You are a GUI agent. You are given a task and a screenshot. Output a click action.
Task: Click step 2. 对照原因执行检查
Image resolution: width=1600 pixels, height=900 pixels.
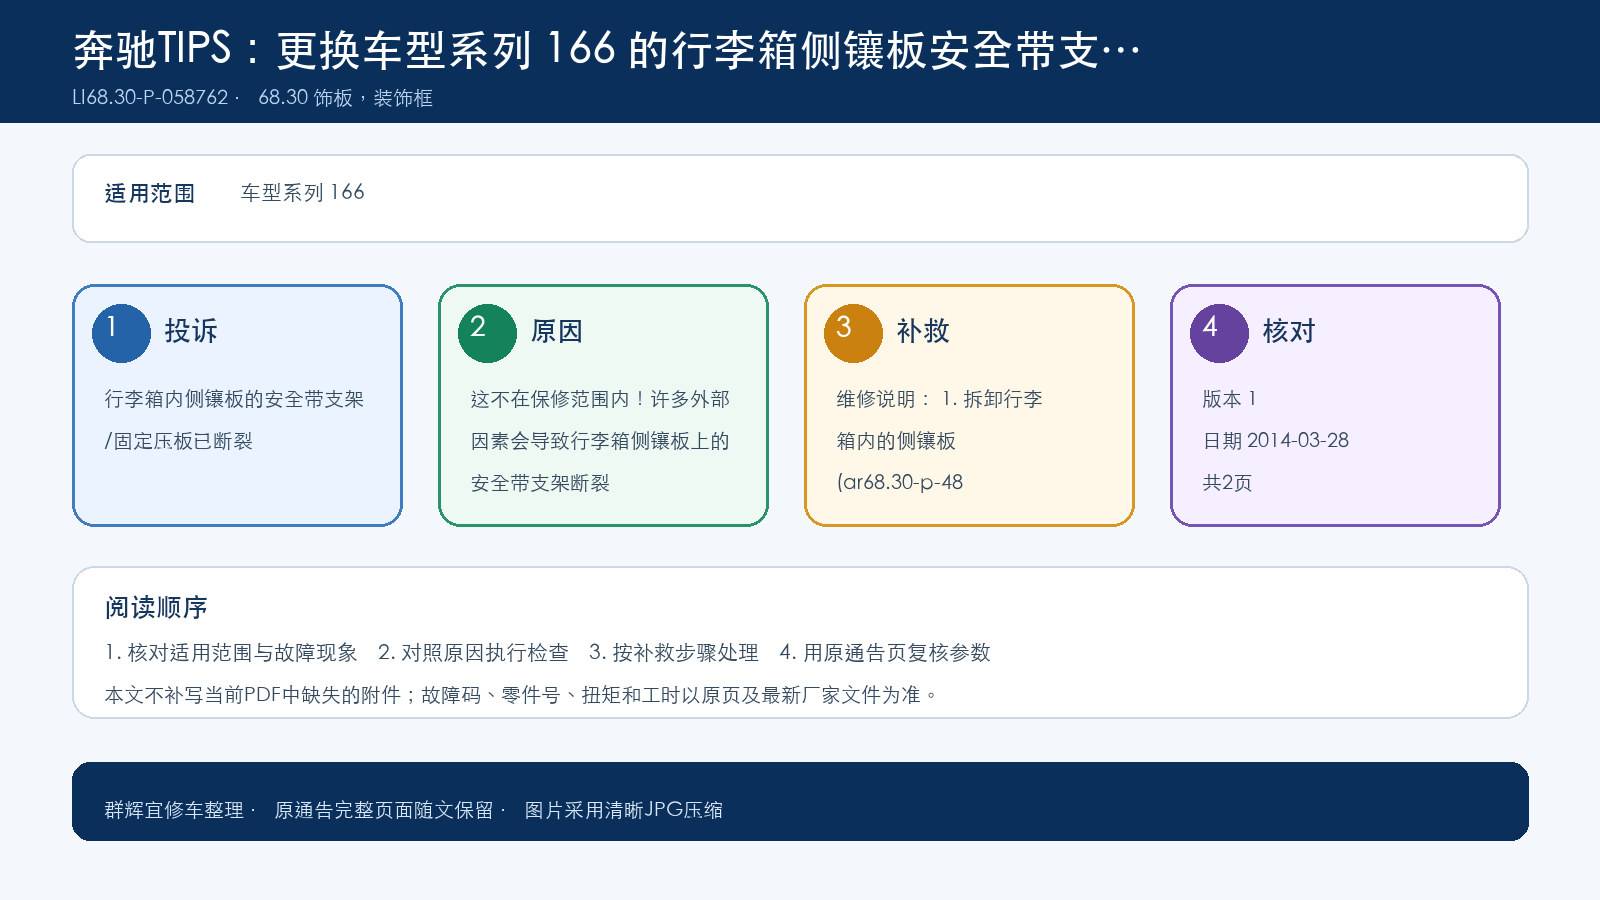[473, 653]
